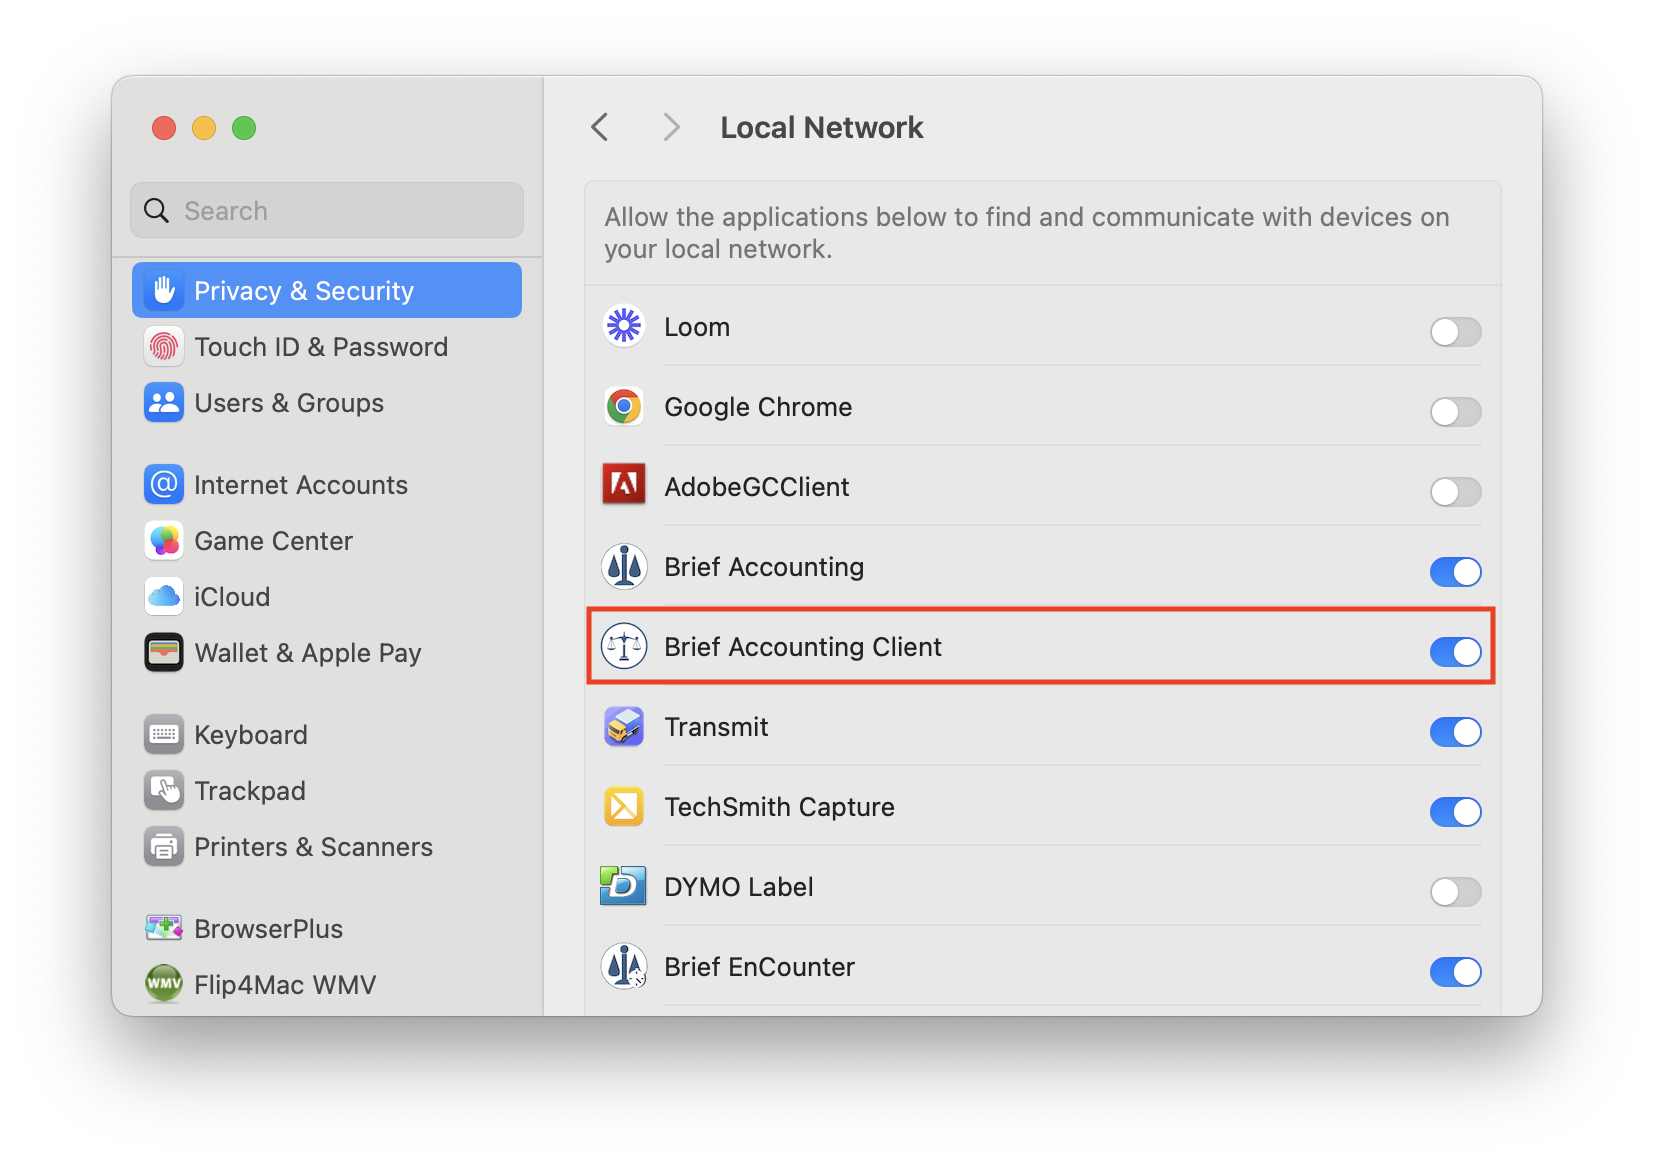
Task: Click the Flip4Mac WMV icon
Action: pyautogui.click(x=164, y=984)
